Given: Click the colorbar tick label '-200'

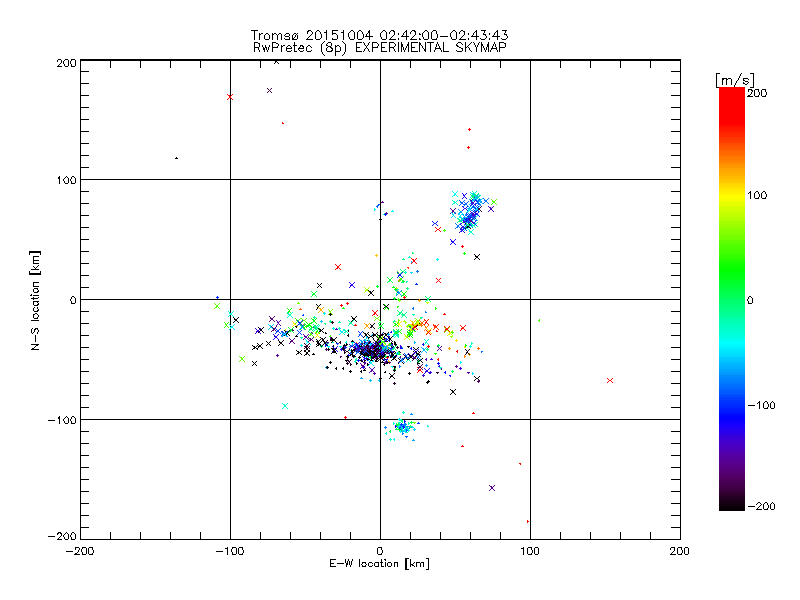Looking at the screenshot, I should (761, 506).
